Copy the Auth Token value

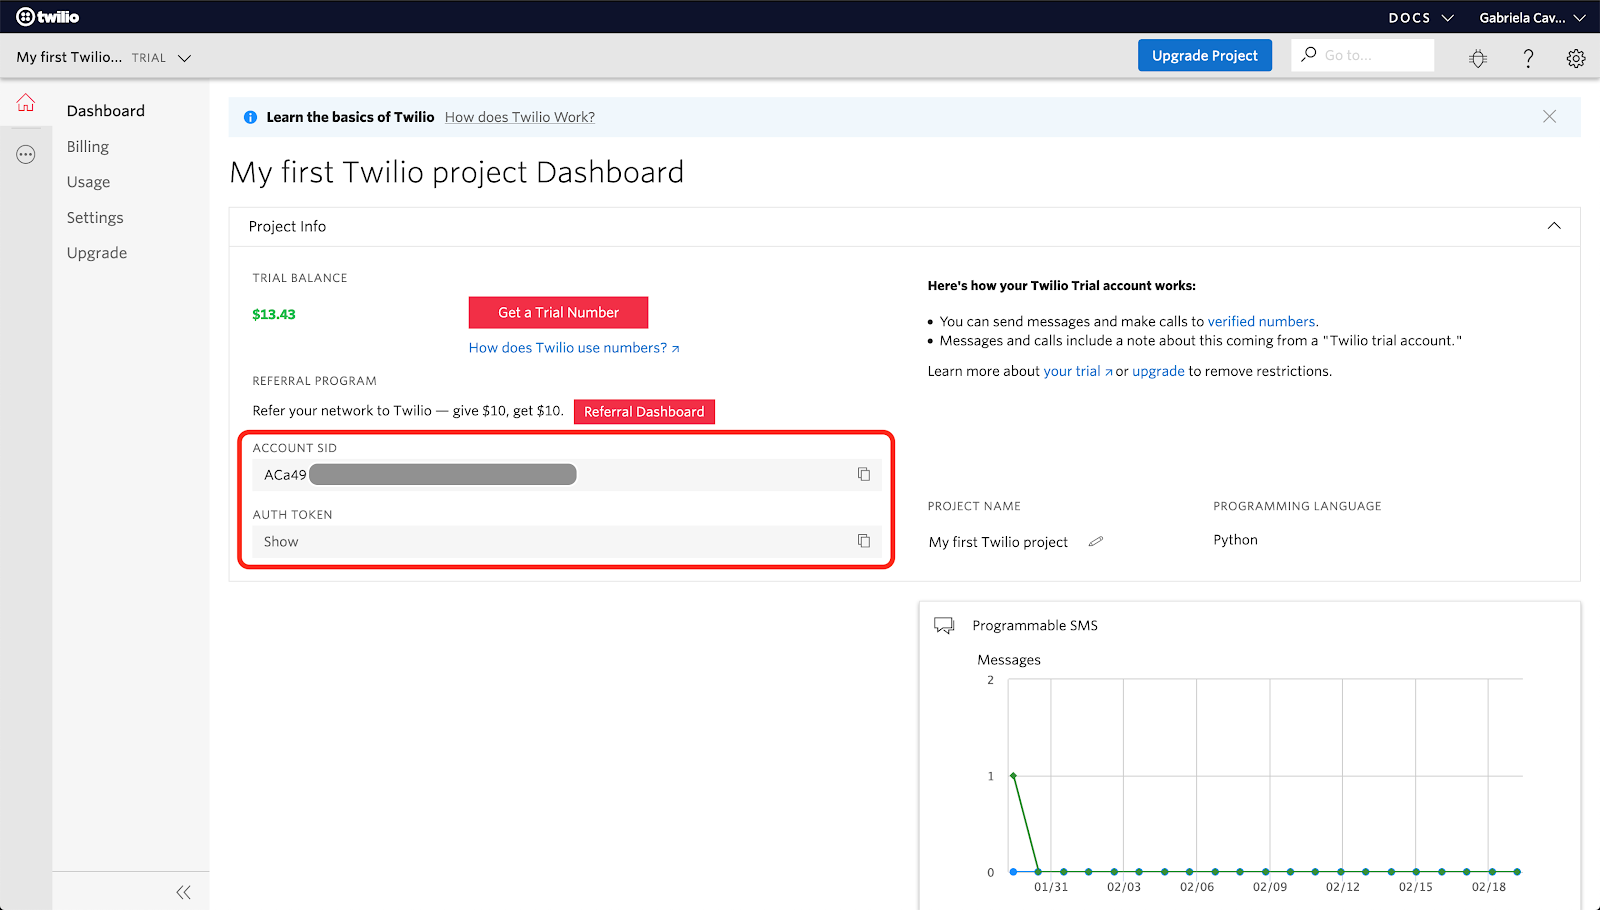point(864,541)
